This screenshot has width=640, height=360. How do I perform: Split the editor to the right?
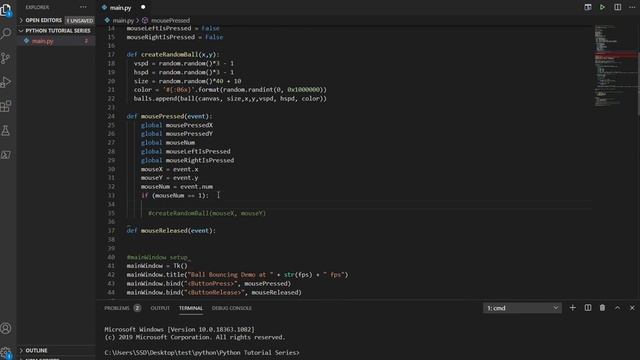click(617, 7)
